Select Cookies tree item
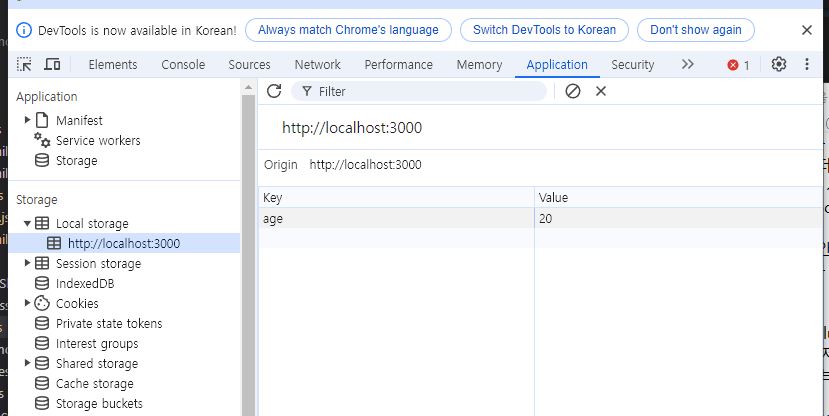Viewport: 829px width, 416px height. [77, 303]
